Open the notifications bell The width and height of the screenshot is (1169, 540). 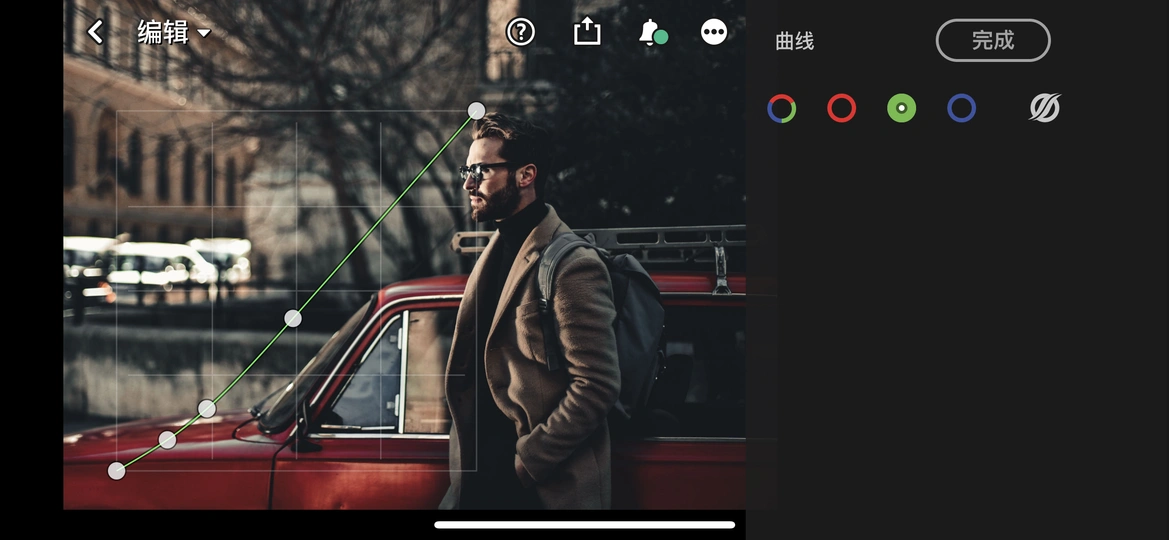(x=650, y=32)
